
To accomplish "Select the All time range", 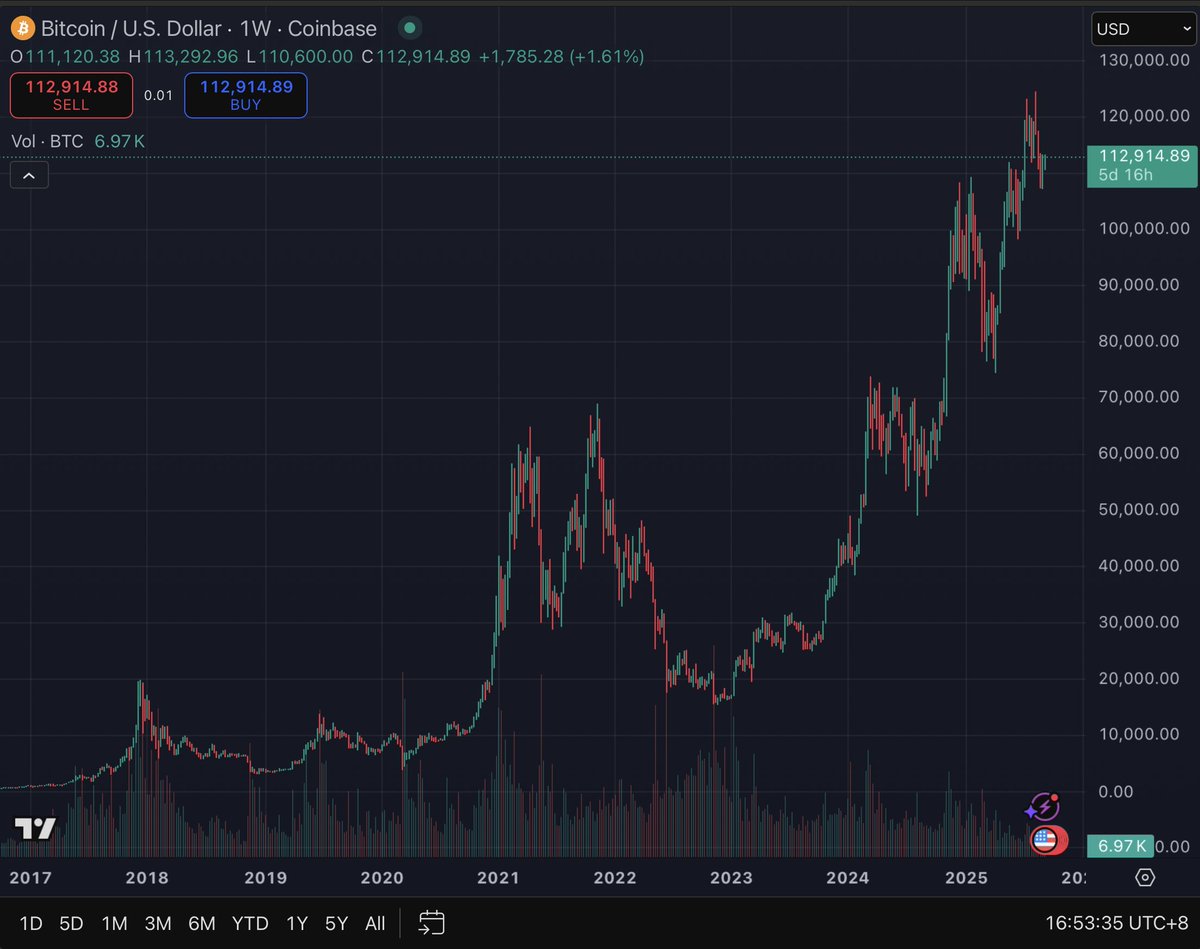I will coord(375,923).
